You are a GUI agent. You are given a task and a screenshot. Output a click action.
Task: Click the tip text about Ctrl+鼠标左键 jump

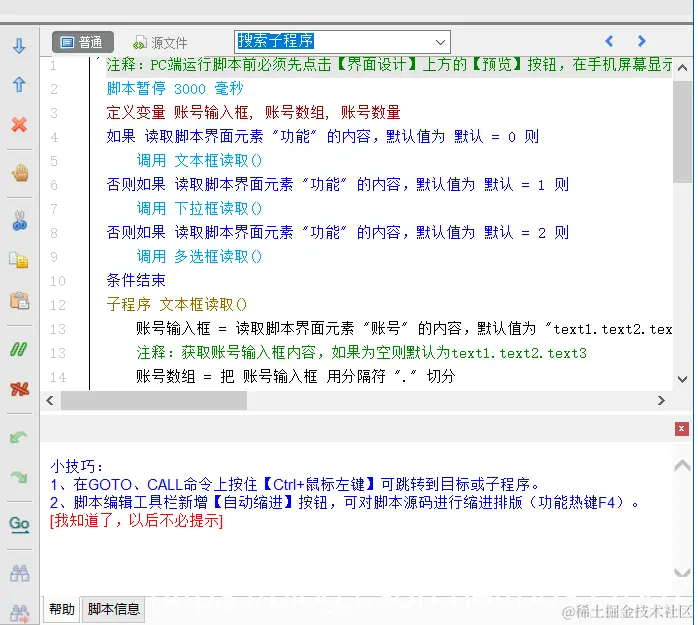click(295, 484)
